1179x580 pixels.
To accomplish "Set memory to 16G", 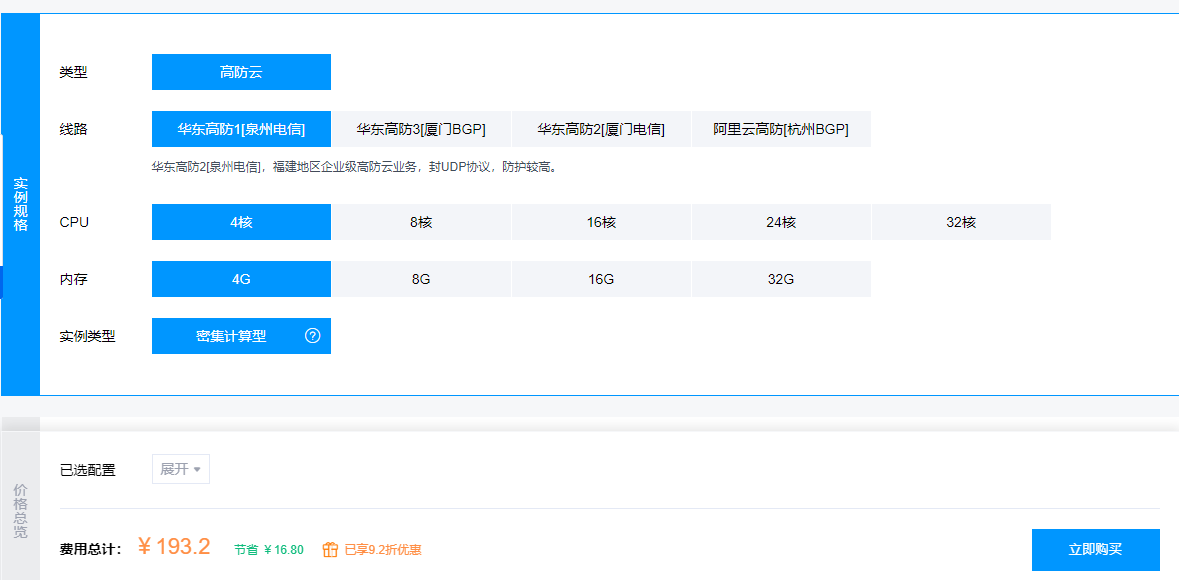I will [601, 279].
